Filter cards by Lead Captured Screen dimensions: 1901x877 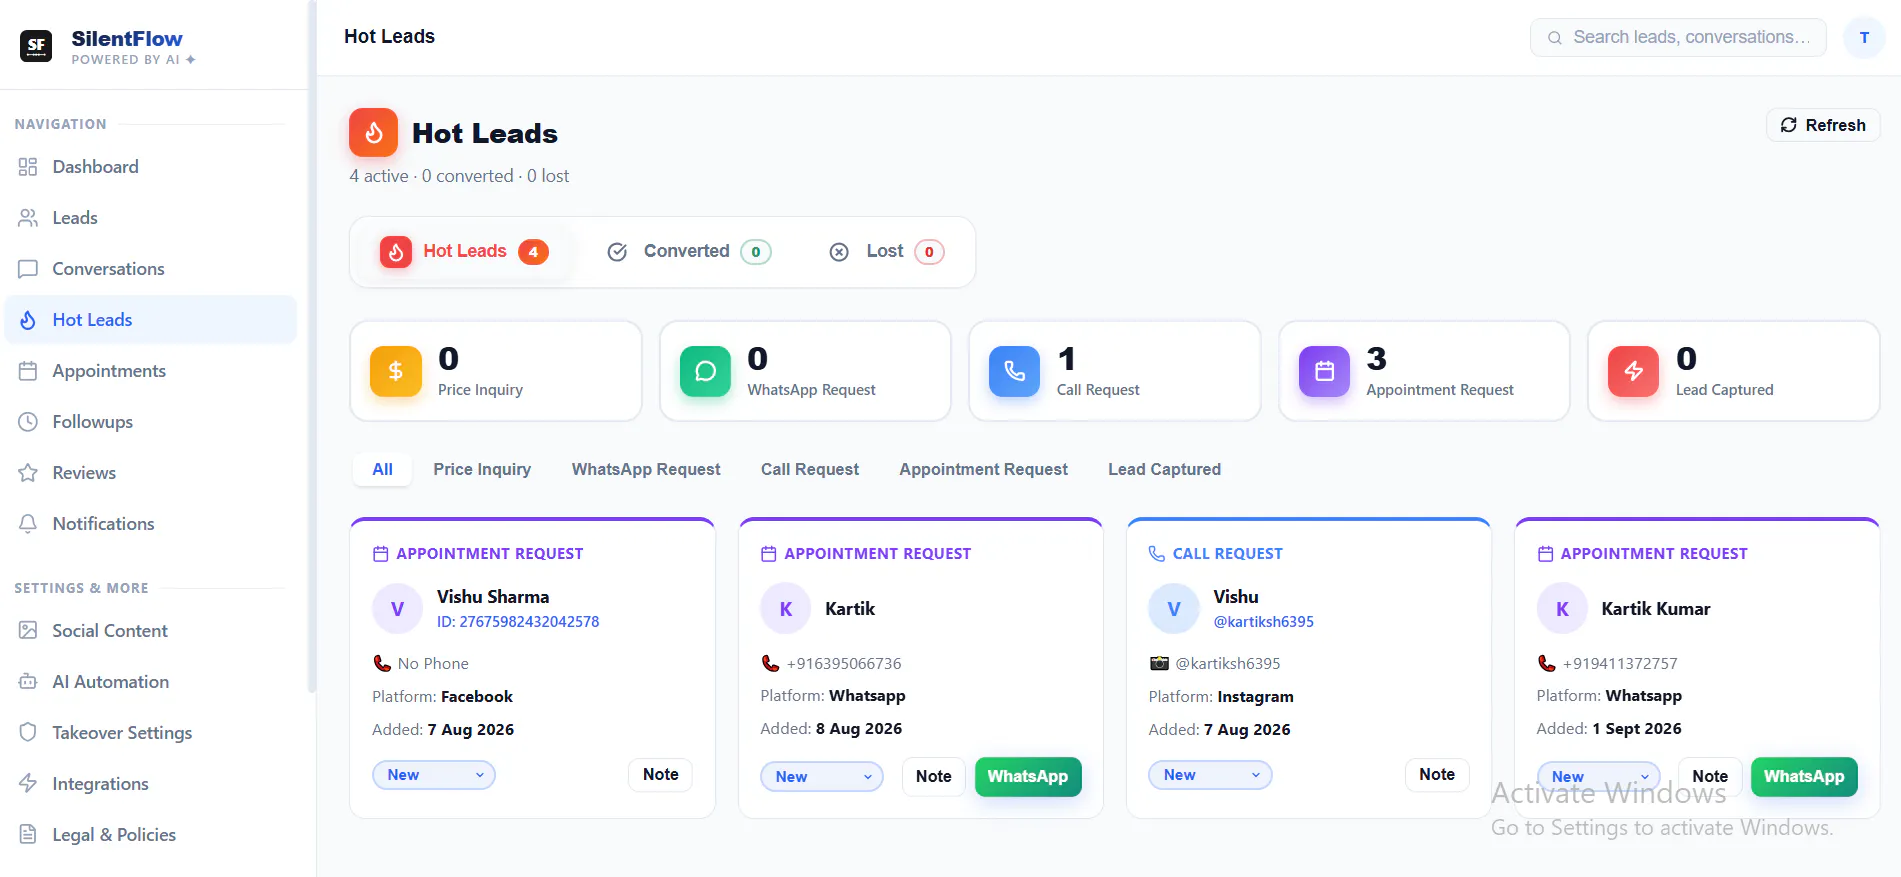click(x=1164, y=469)
